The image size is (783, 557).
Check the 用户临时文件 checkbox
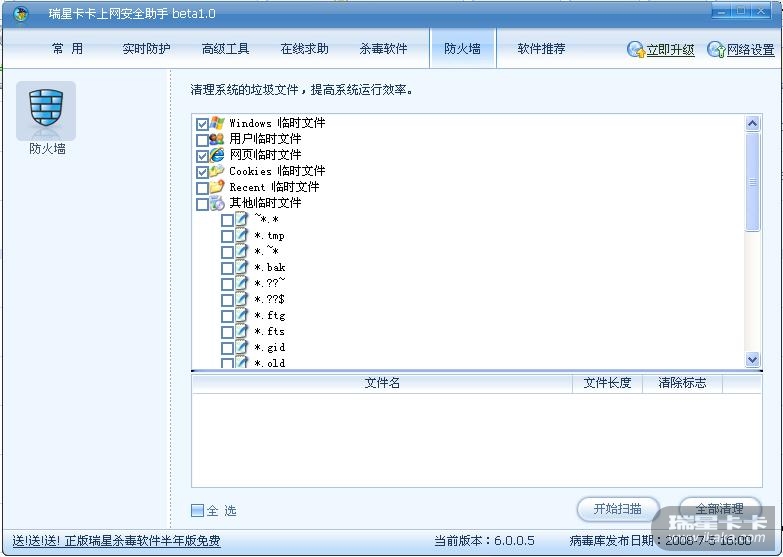coord(202,140)
